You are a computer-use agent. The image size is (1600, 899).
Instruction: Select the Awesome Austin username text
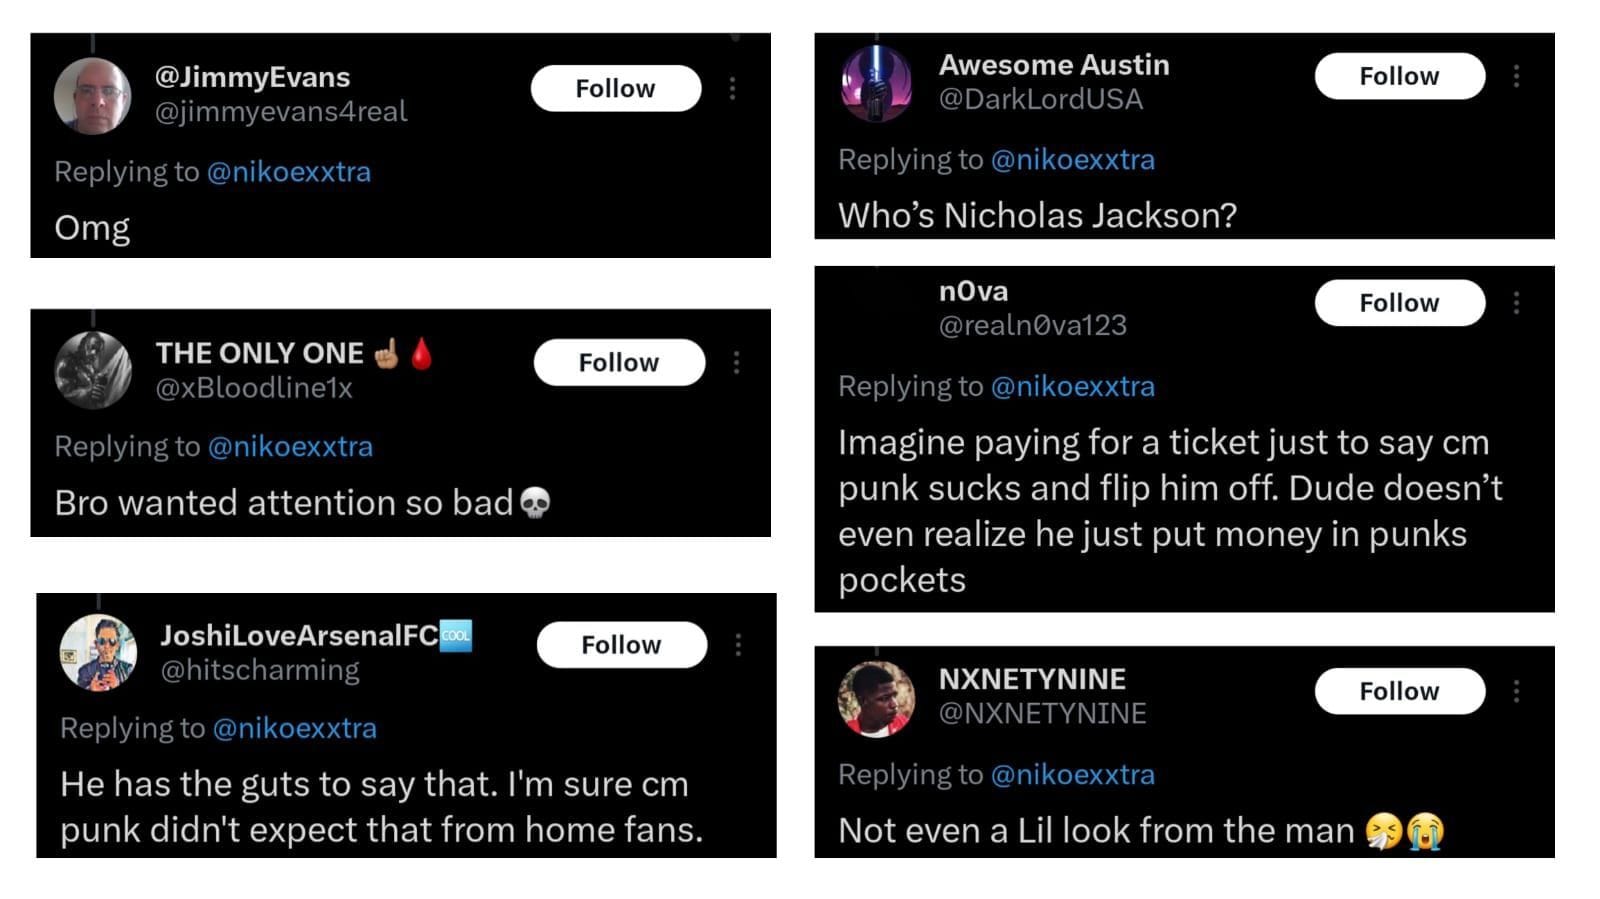[x=1054, y=65]
